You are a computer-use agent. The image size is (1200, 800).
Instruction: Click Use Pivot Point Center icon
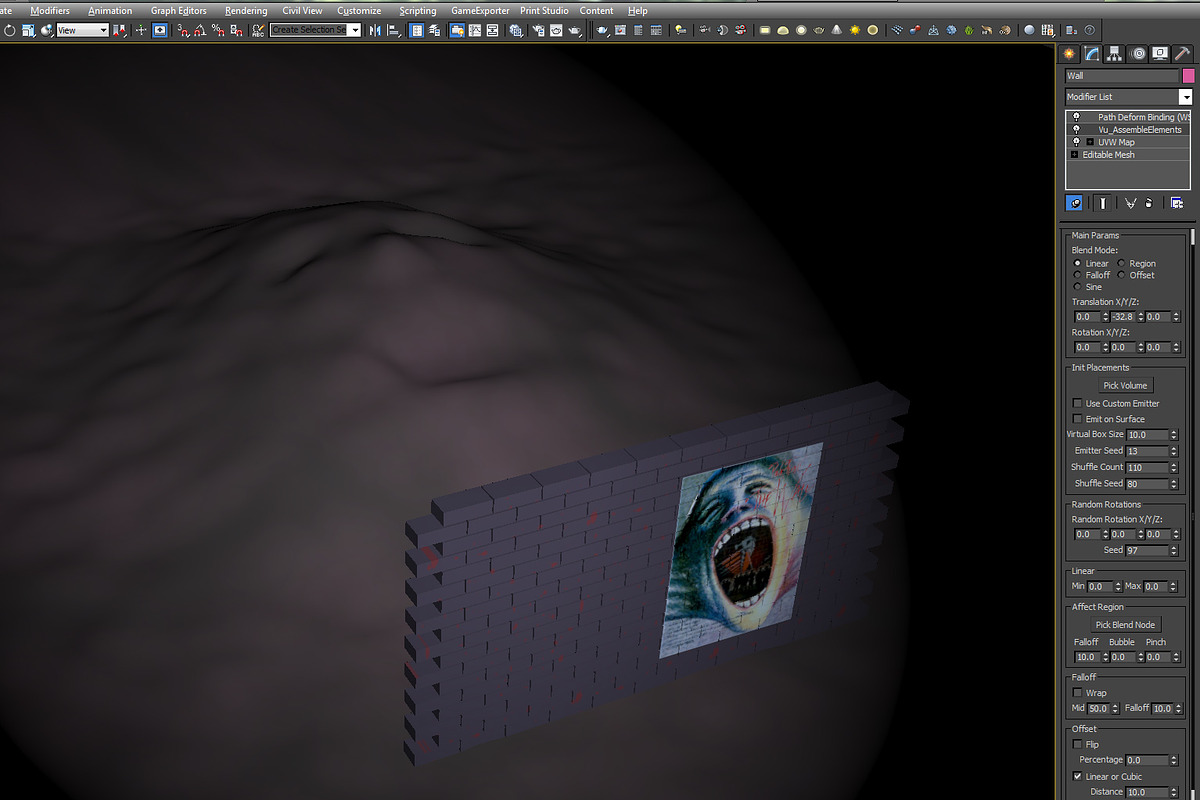tap(120, 30)
